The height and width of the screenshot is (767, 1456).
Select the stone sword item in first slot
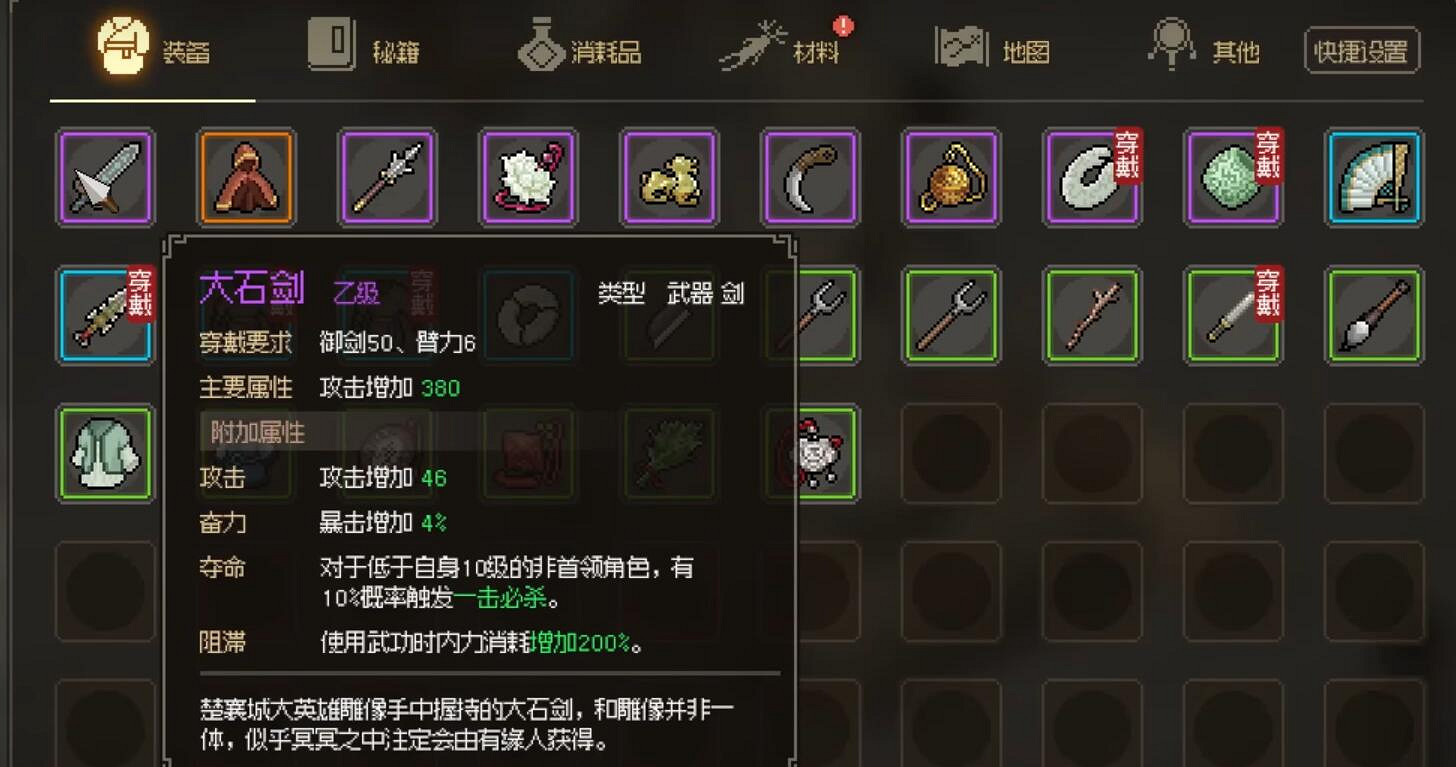[x=106, y=177]
